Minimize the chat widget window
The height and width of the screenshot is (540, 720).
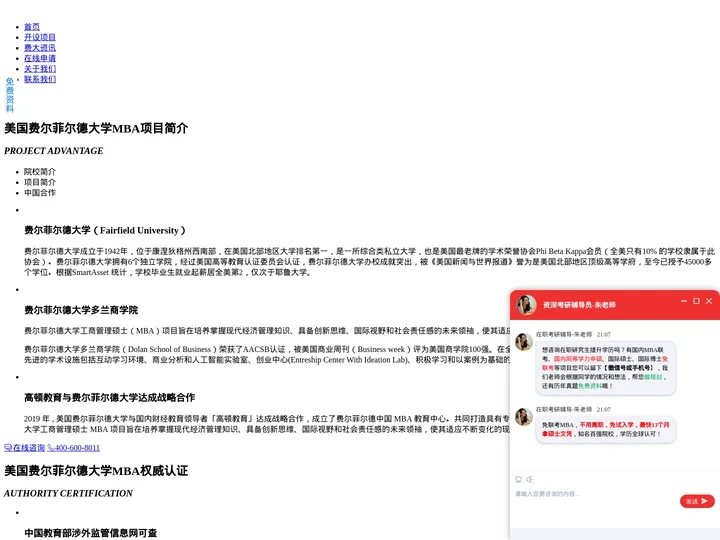(x=684, y=301)
